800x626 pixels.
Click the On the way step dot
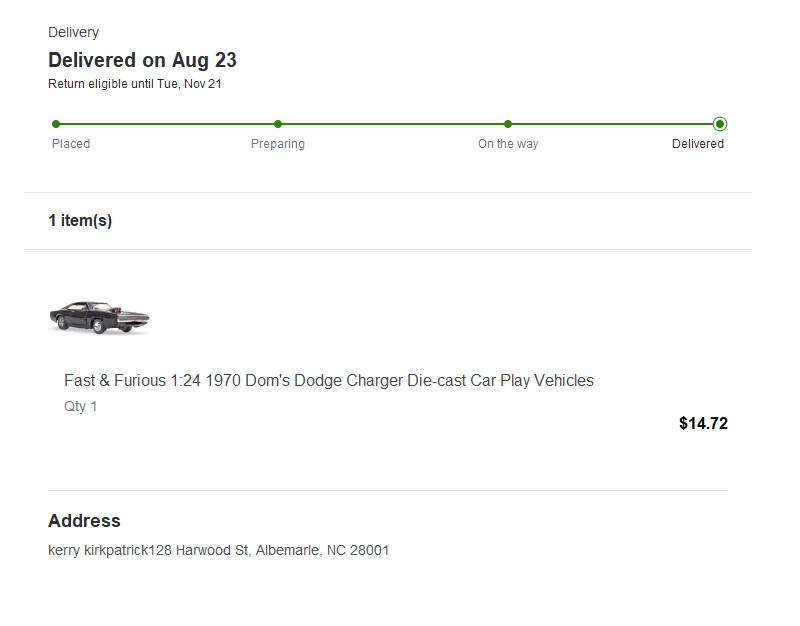point(508,124)
